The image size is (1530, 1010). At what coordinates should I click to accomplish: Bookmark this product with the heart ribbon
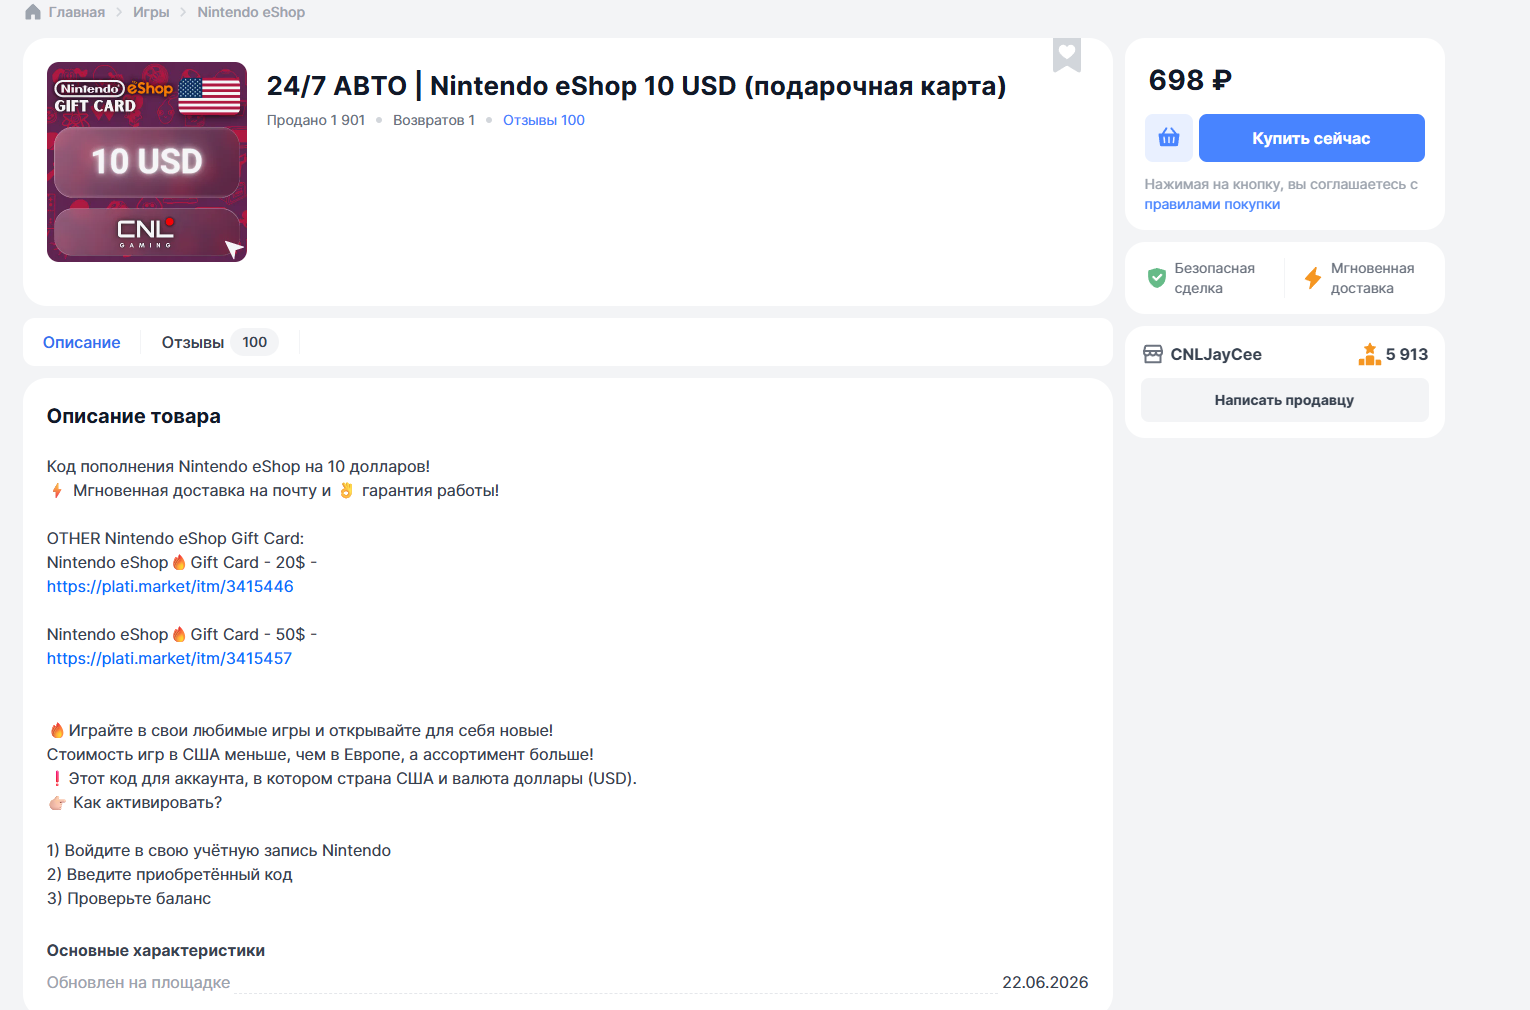click(1067, 54)
